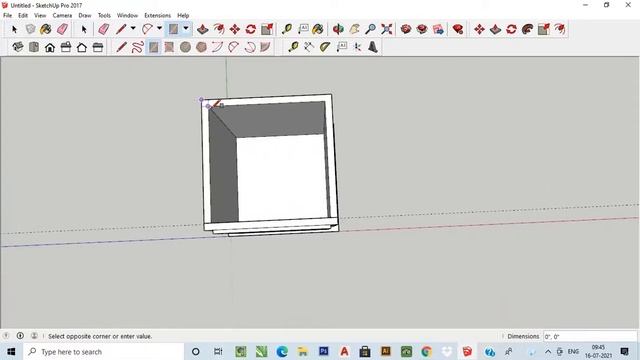Click the Send to LayOut icon
The height and width of the screenshot is (360, 640).
click(438, 29)
